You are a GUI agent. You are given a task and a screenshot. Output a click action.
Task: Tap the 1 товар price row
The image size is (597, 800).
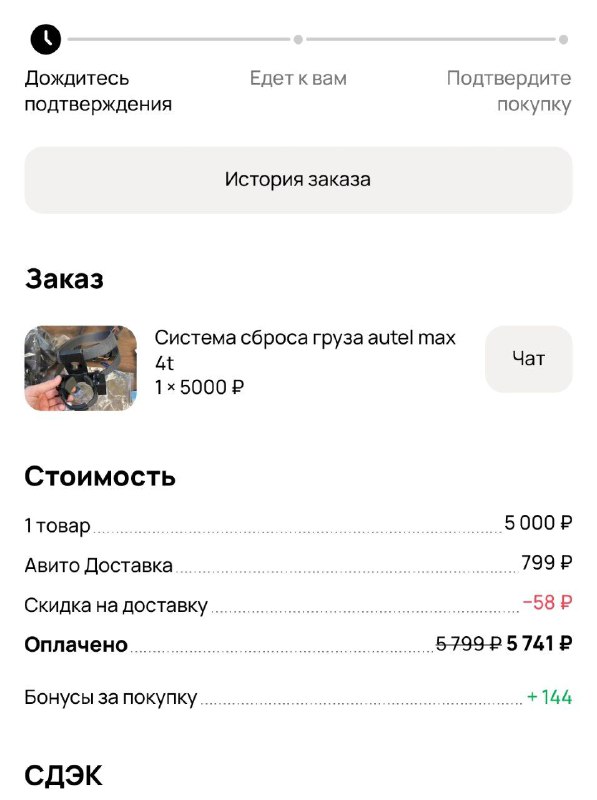(x=298, y=523)
